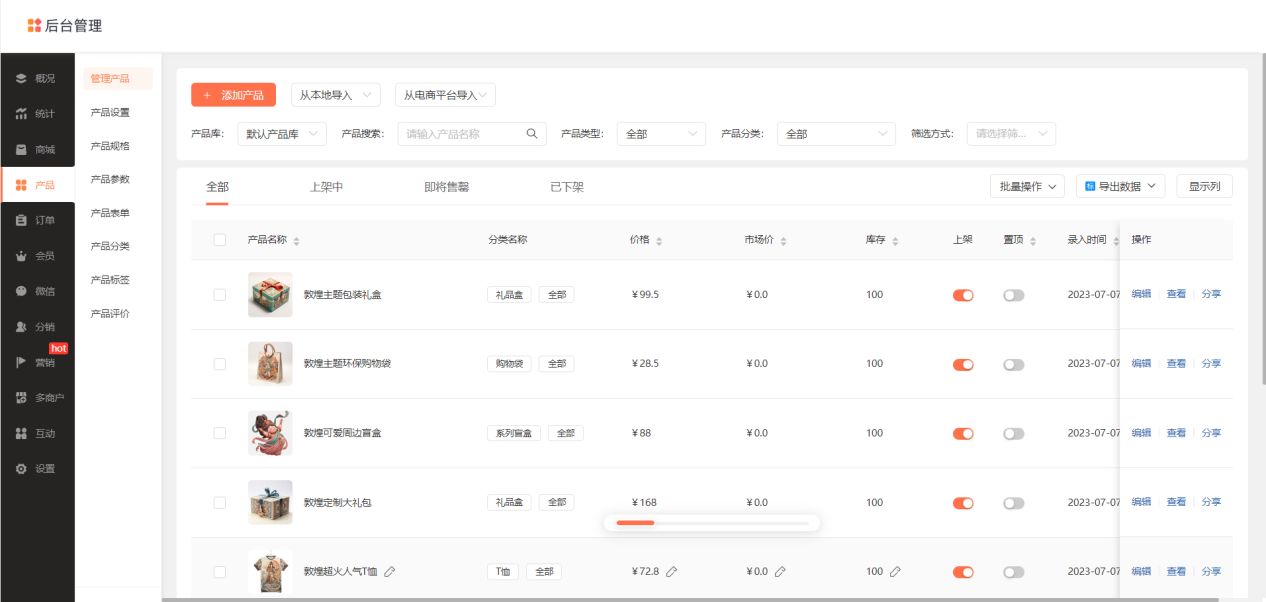Check the select-all checkbox in the table header
Image resolution: width=1266 pixels, height=602 pixels.
220,240
